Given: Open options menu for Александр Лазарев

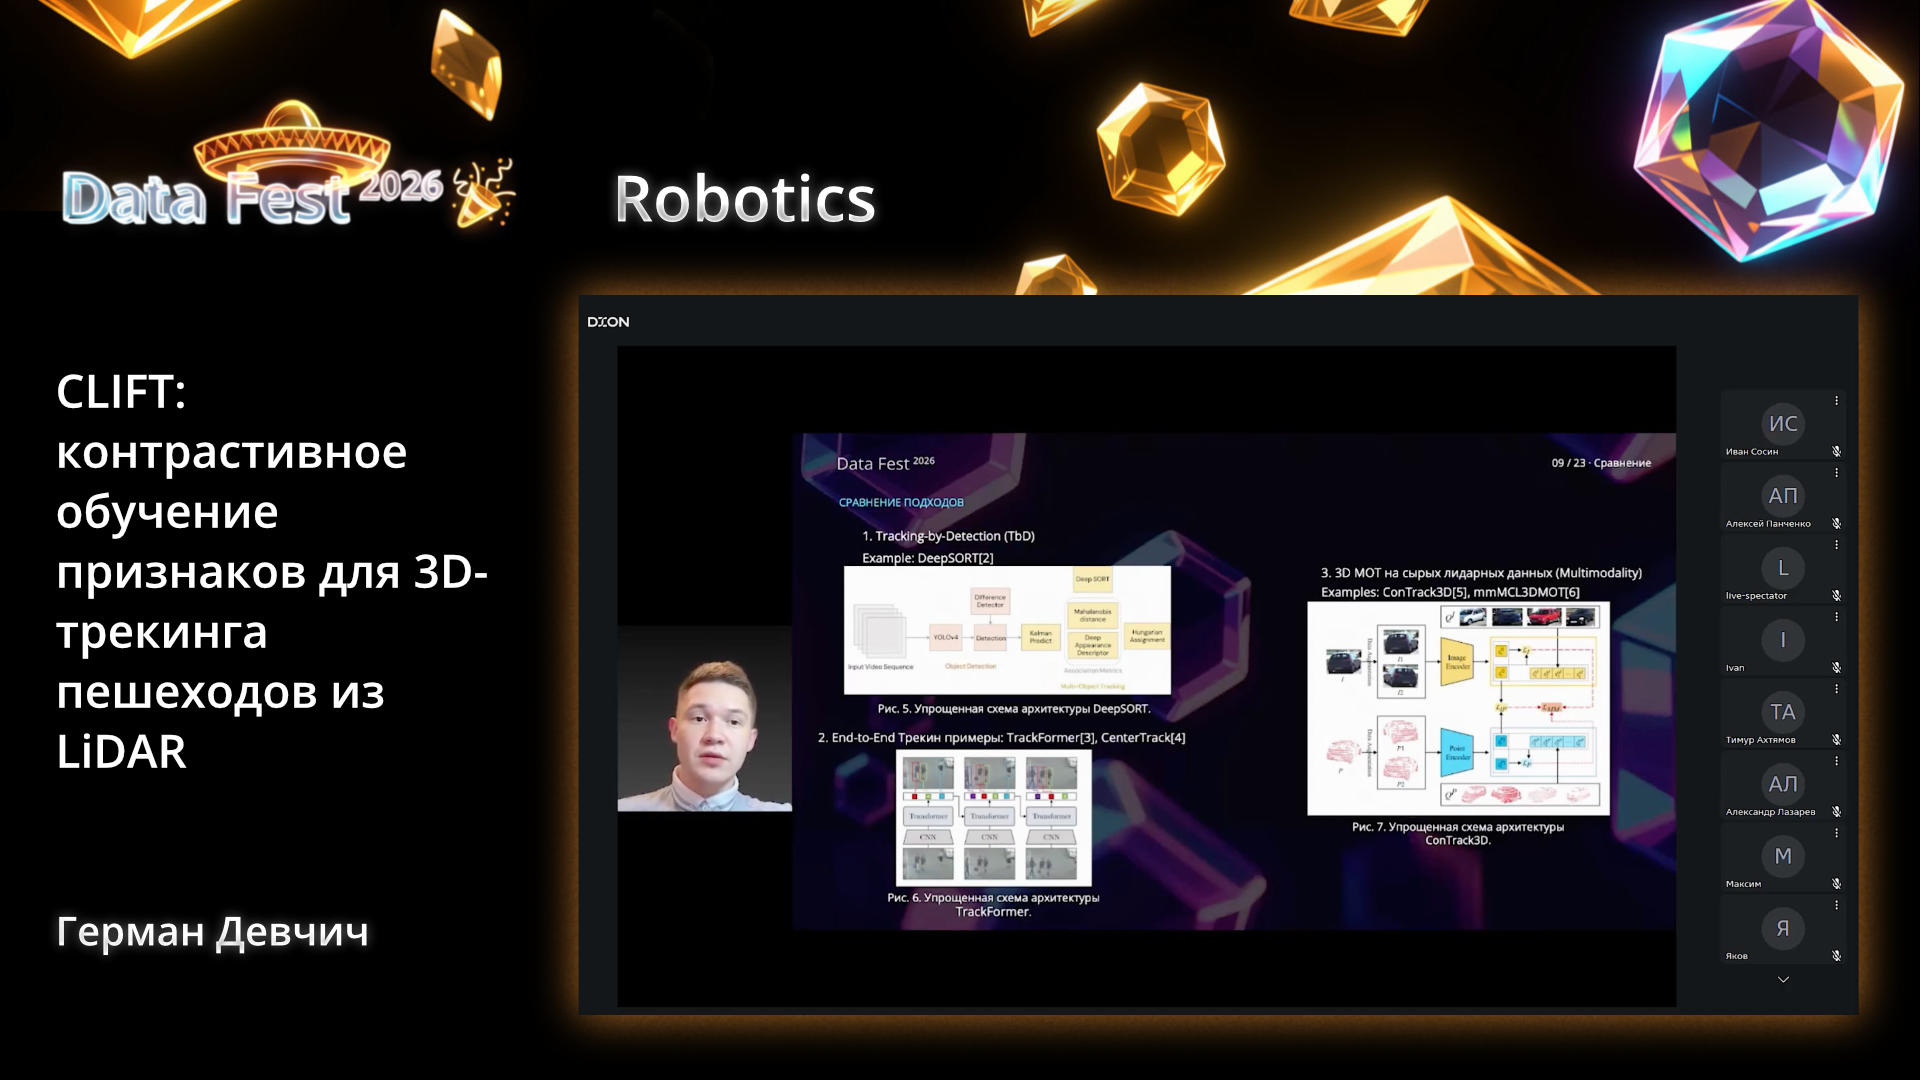Looking at the screenshot, I should [x=1836, y=761].
